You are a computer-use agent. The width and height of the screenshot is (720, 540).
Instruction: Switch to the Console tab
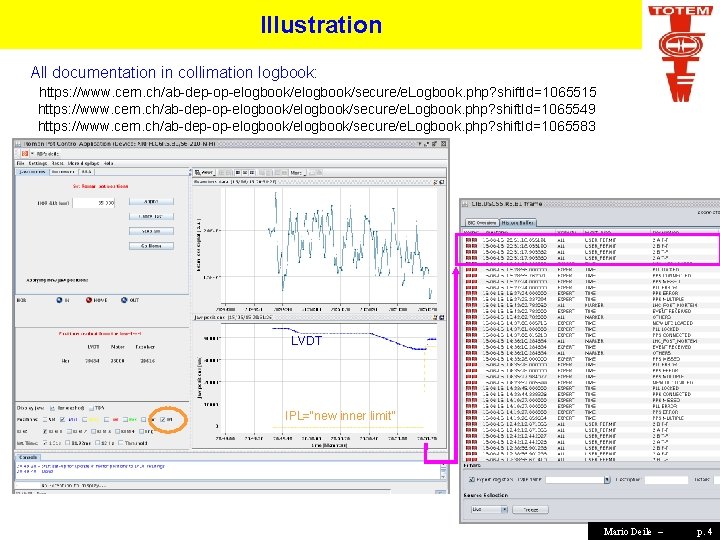click(x=28, y=457)
